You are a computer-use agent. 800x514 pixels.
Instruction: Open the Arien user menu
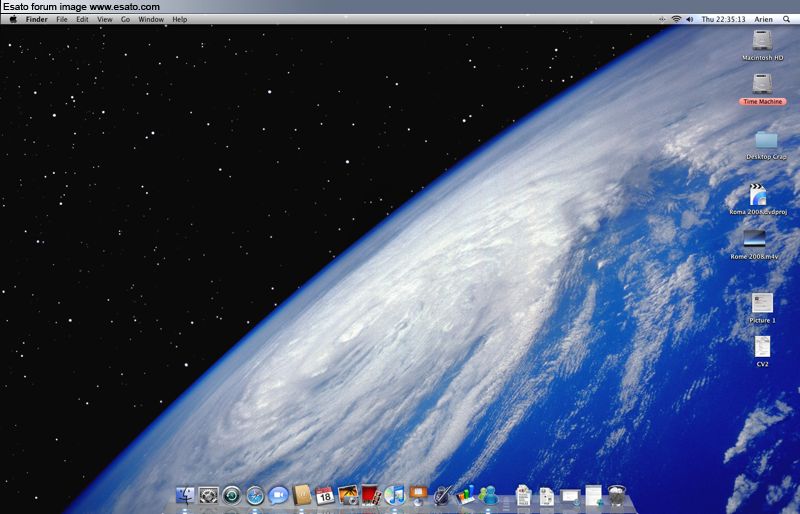click(x=763, y=19)
